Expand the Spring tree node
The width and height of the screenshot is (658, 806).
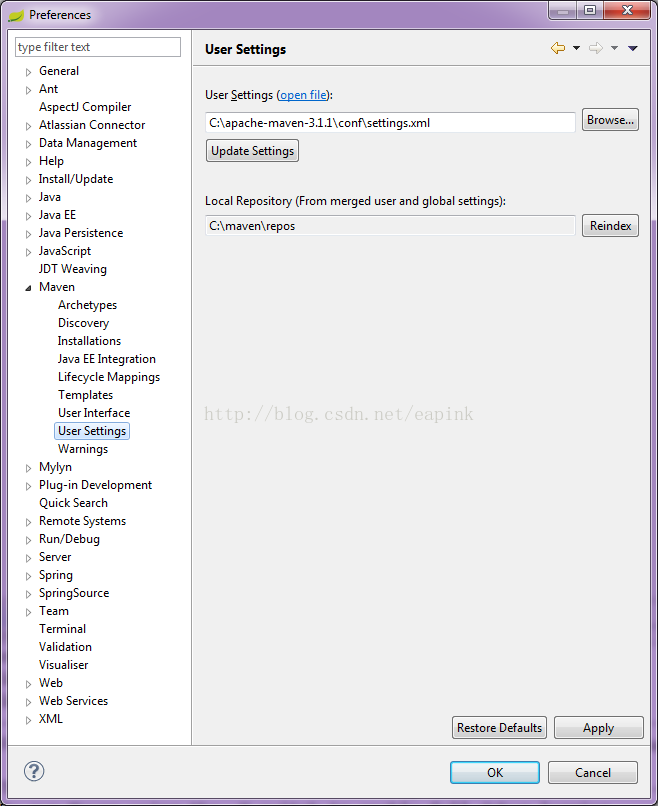click(28, 576)
